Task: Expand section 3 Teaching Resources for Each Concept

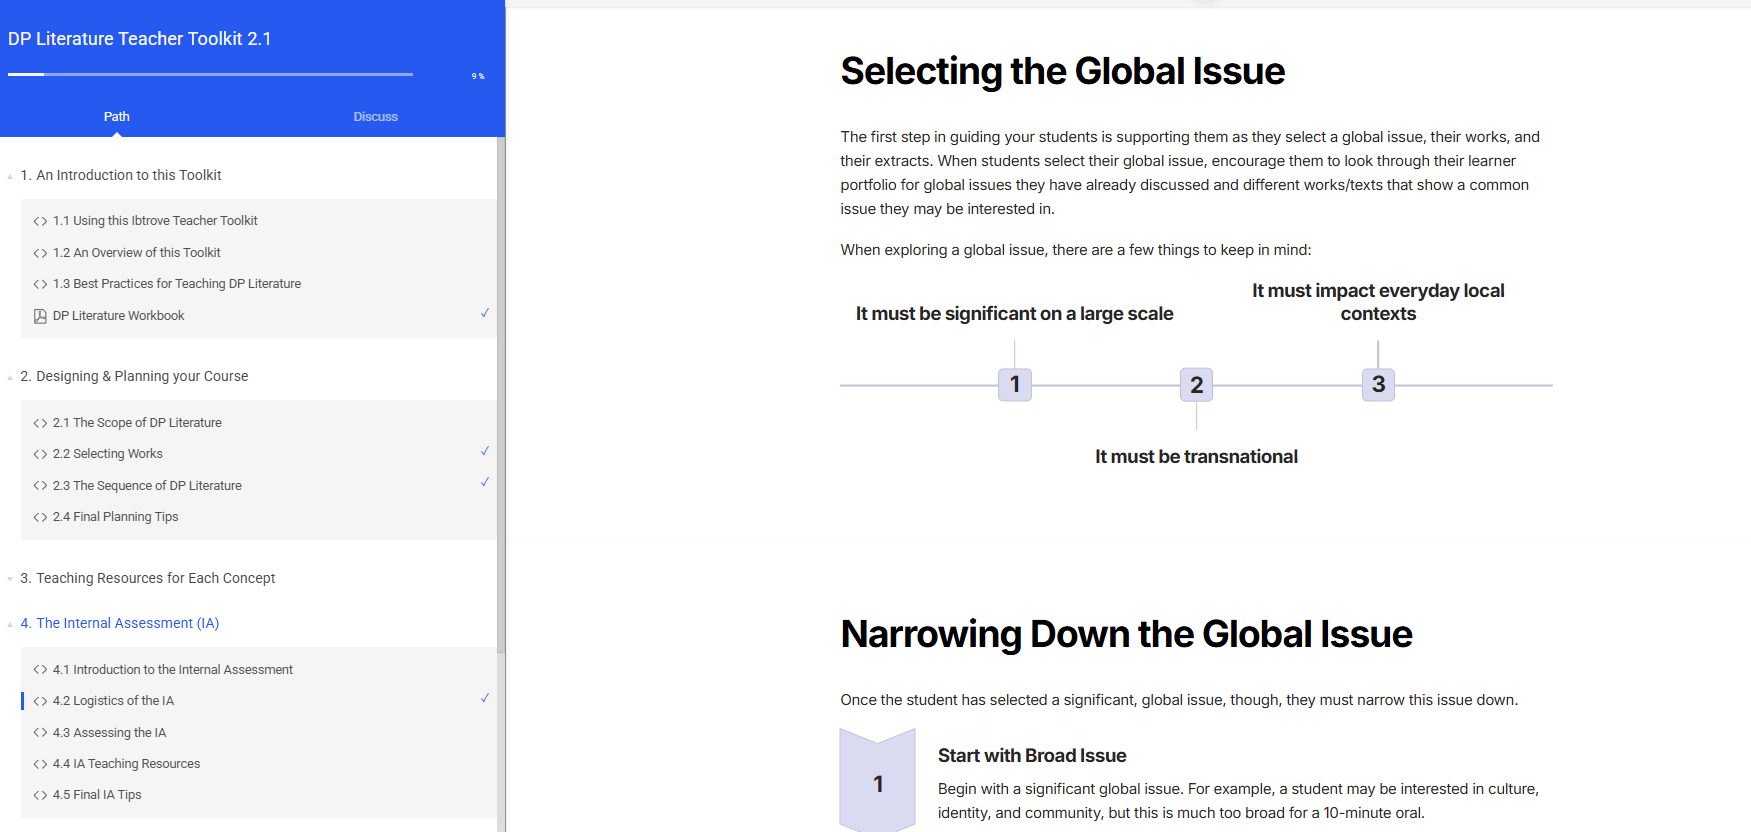Action: [x=10, y=579]
